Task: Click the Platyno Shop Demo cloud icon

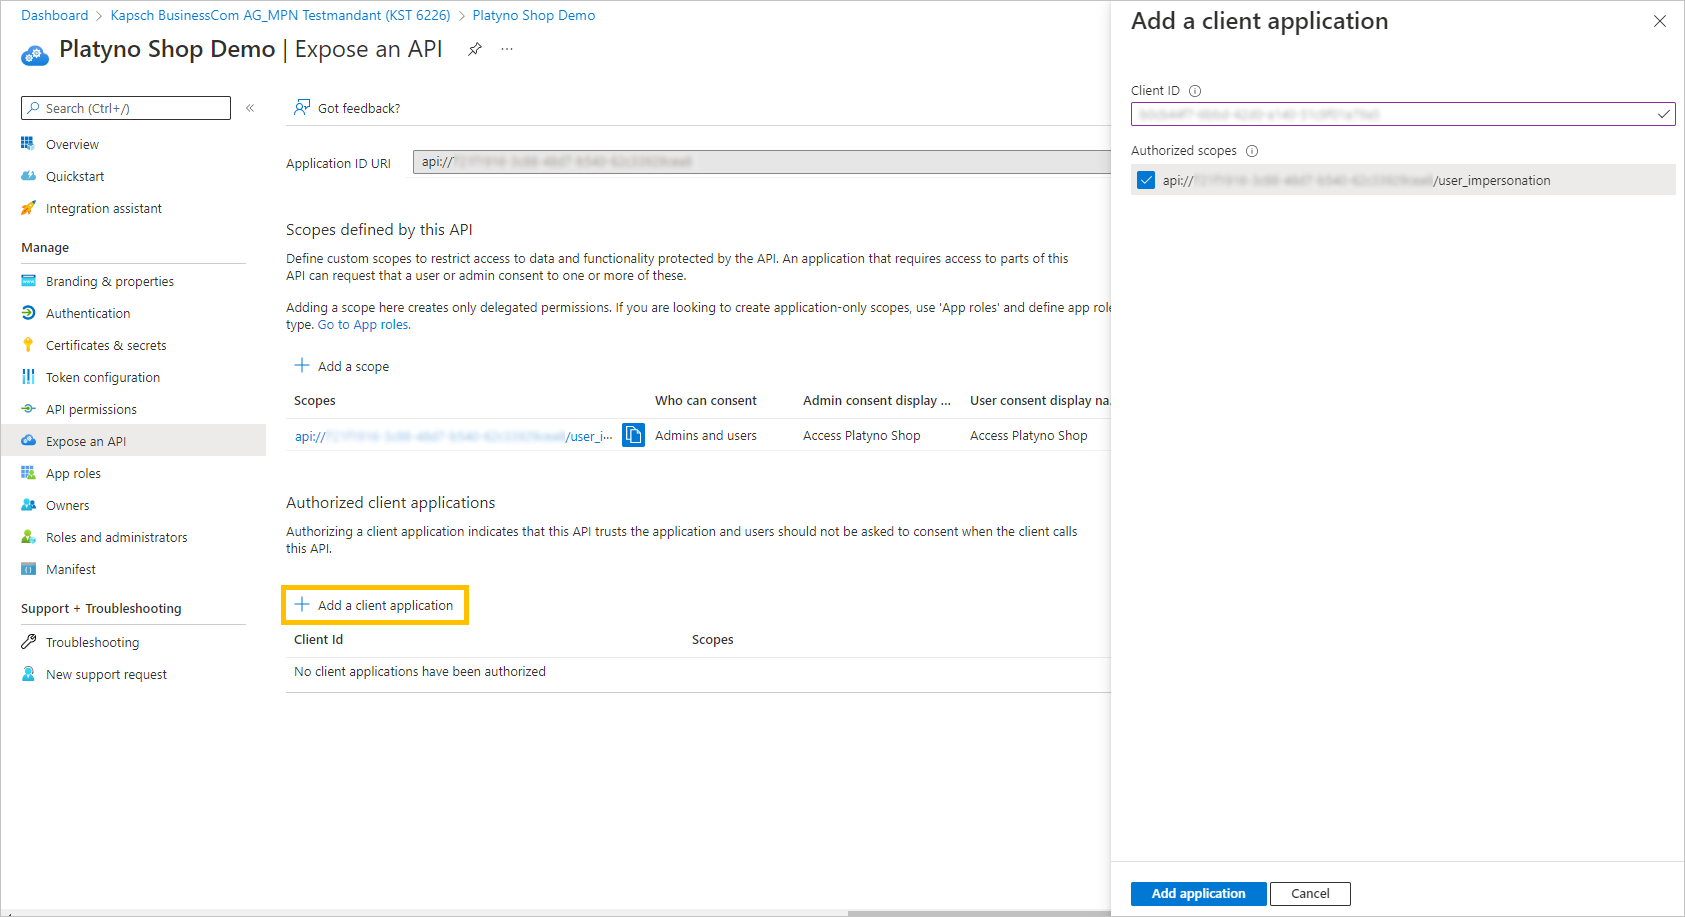Action: coord(35,54)
